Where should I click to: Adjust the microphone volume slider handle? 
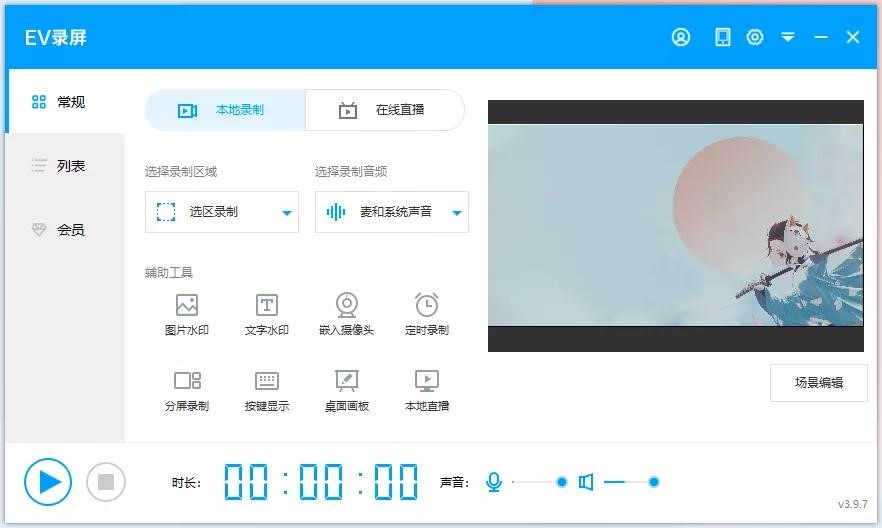561,482
